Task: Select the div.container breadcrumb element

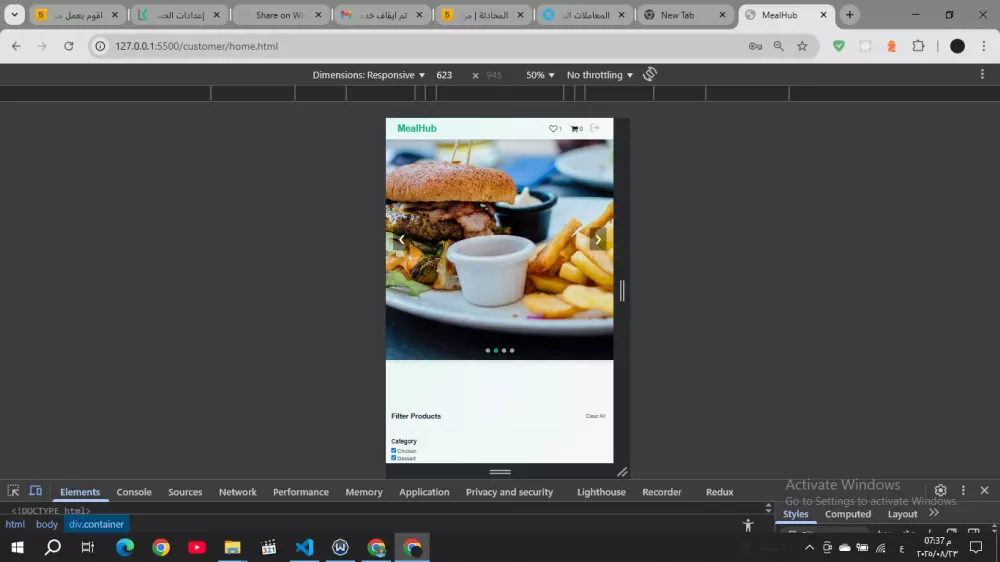Action: 96,524
